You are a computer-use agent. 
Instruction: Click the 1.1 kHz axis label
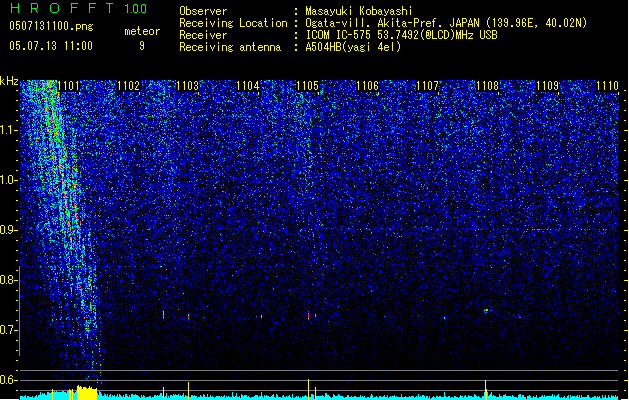click(x=9, y=130)
